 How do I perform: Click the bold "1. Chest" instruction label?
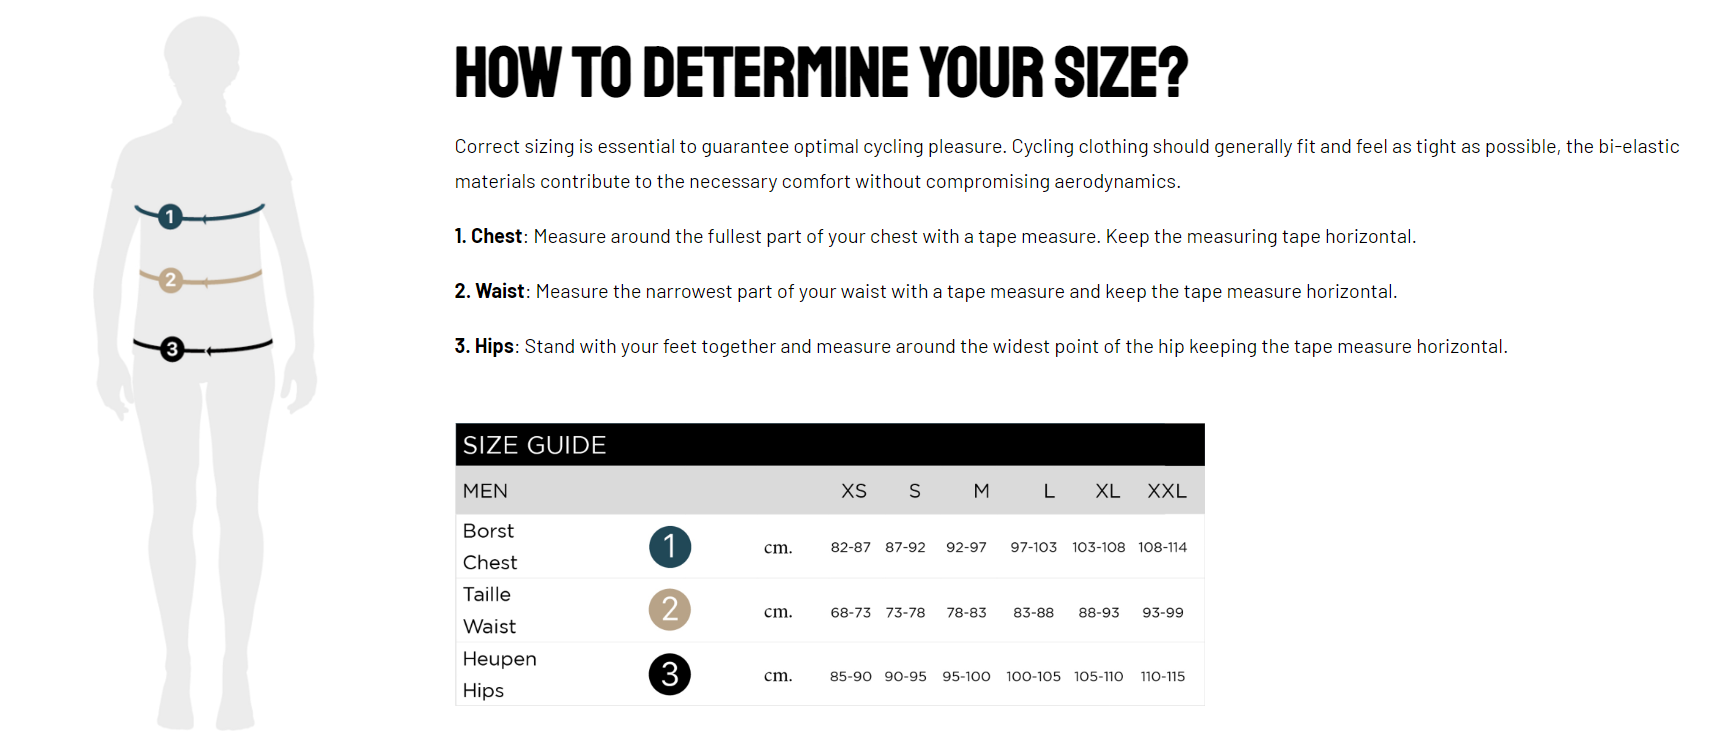pos(488,236)
